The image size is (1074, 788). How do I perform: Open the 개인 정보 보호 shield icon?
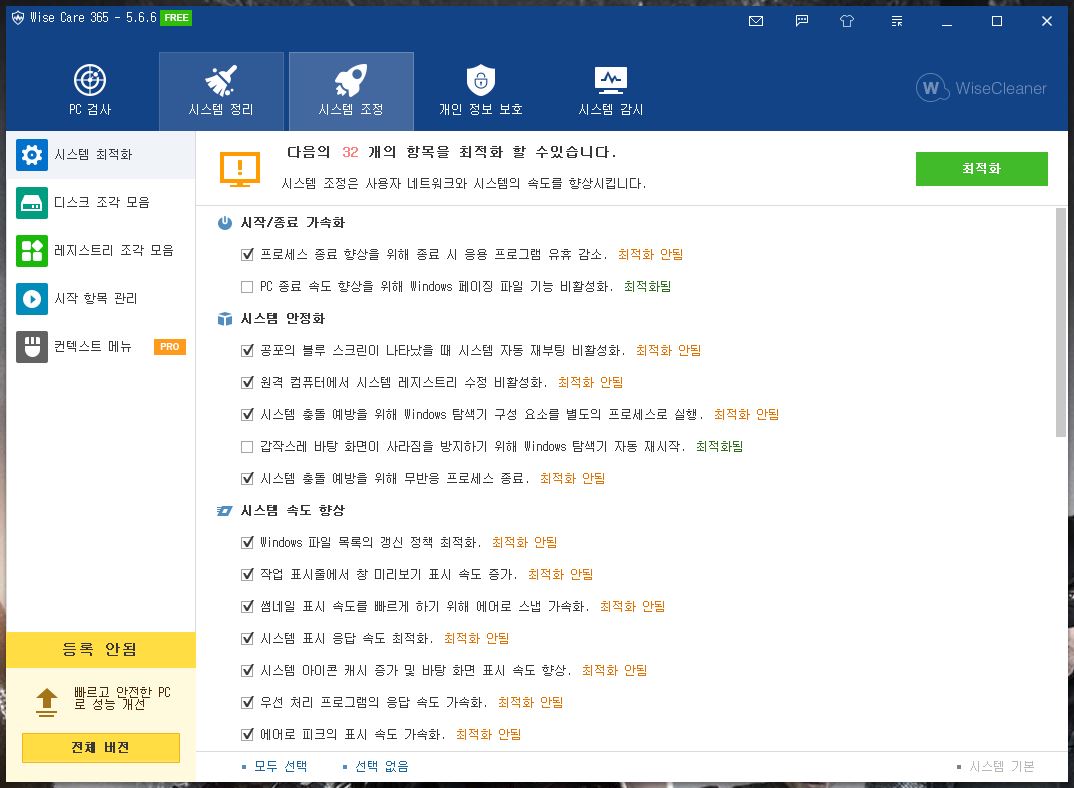point(481,80)
